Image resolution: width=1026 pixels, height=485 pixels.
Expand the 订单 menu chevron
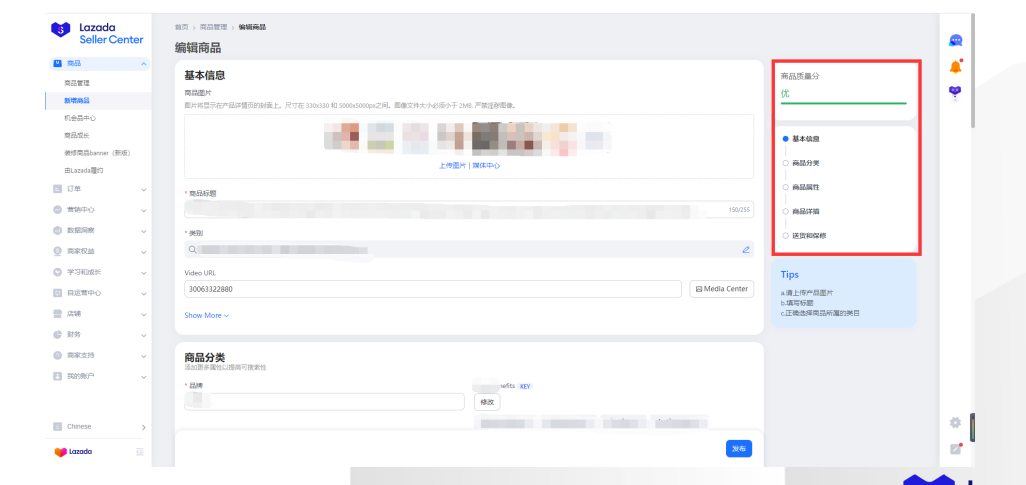(x=143, y=190)
